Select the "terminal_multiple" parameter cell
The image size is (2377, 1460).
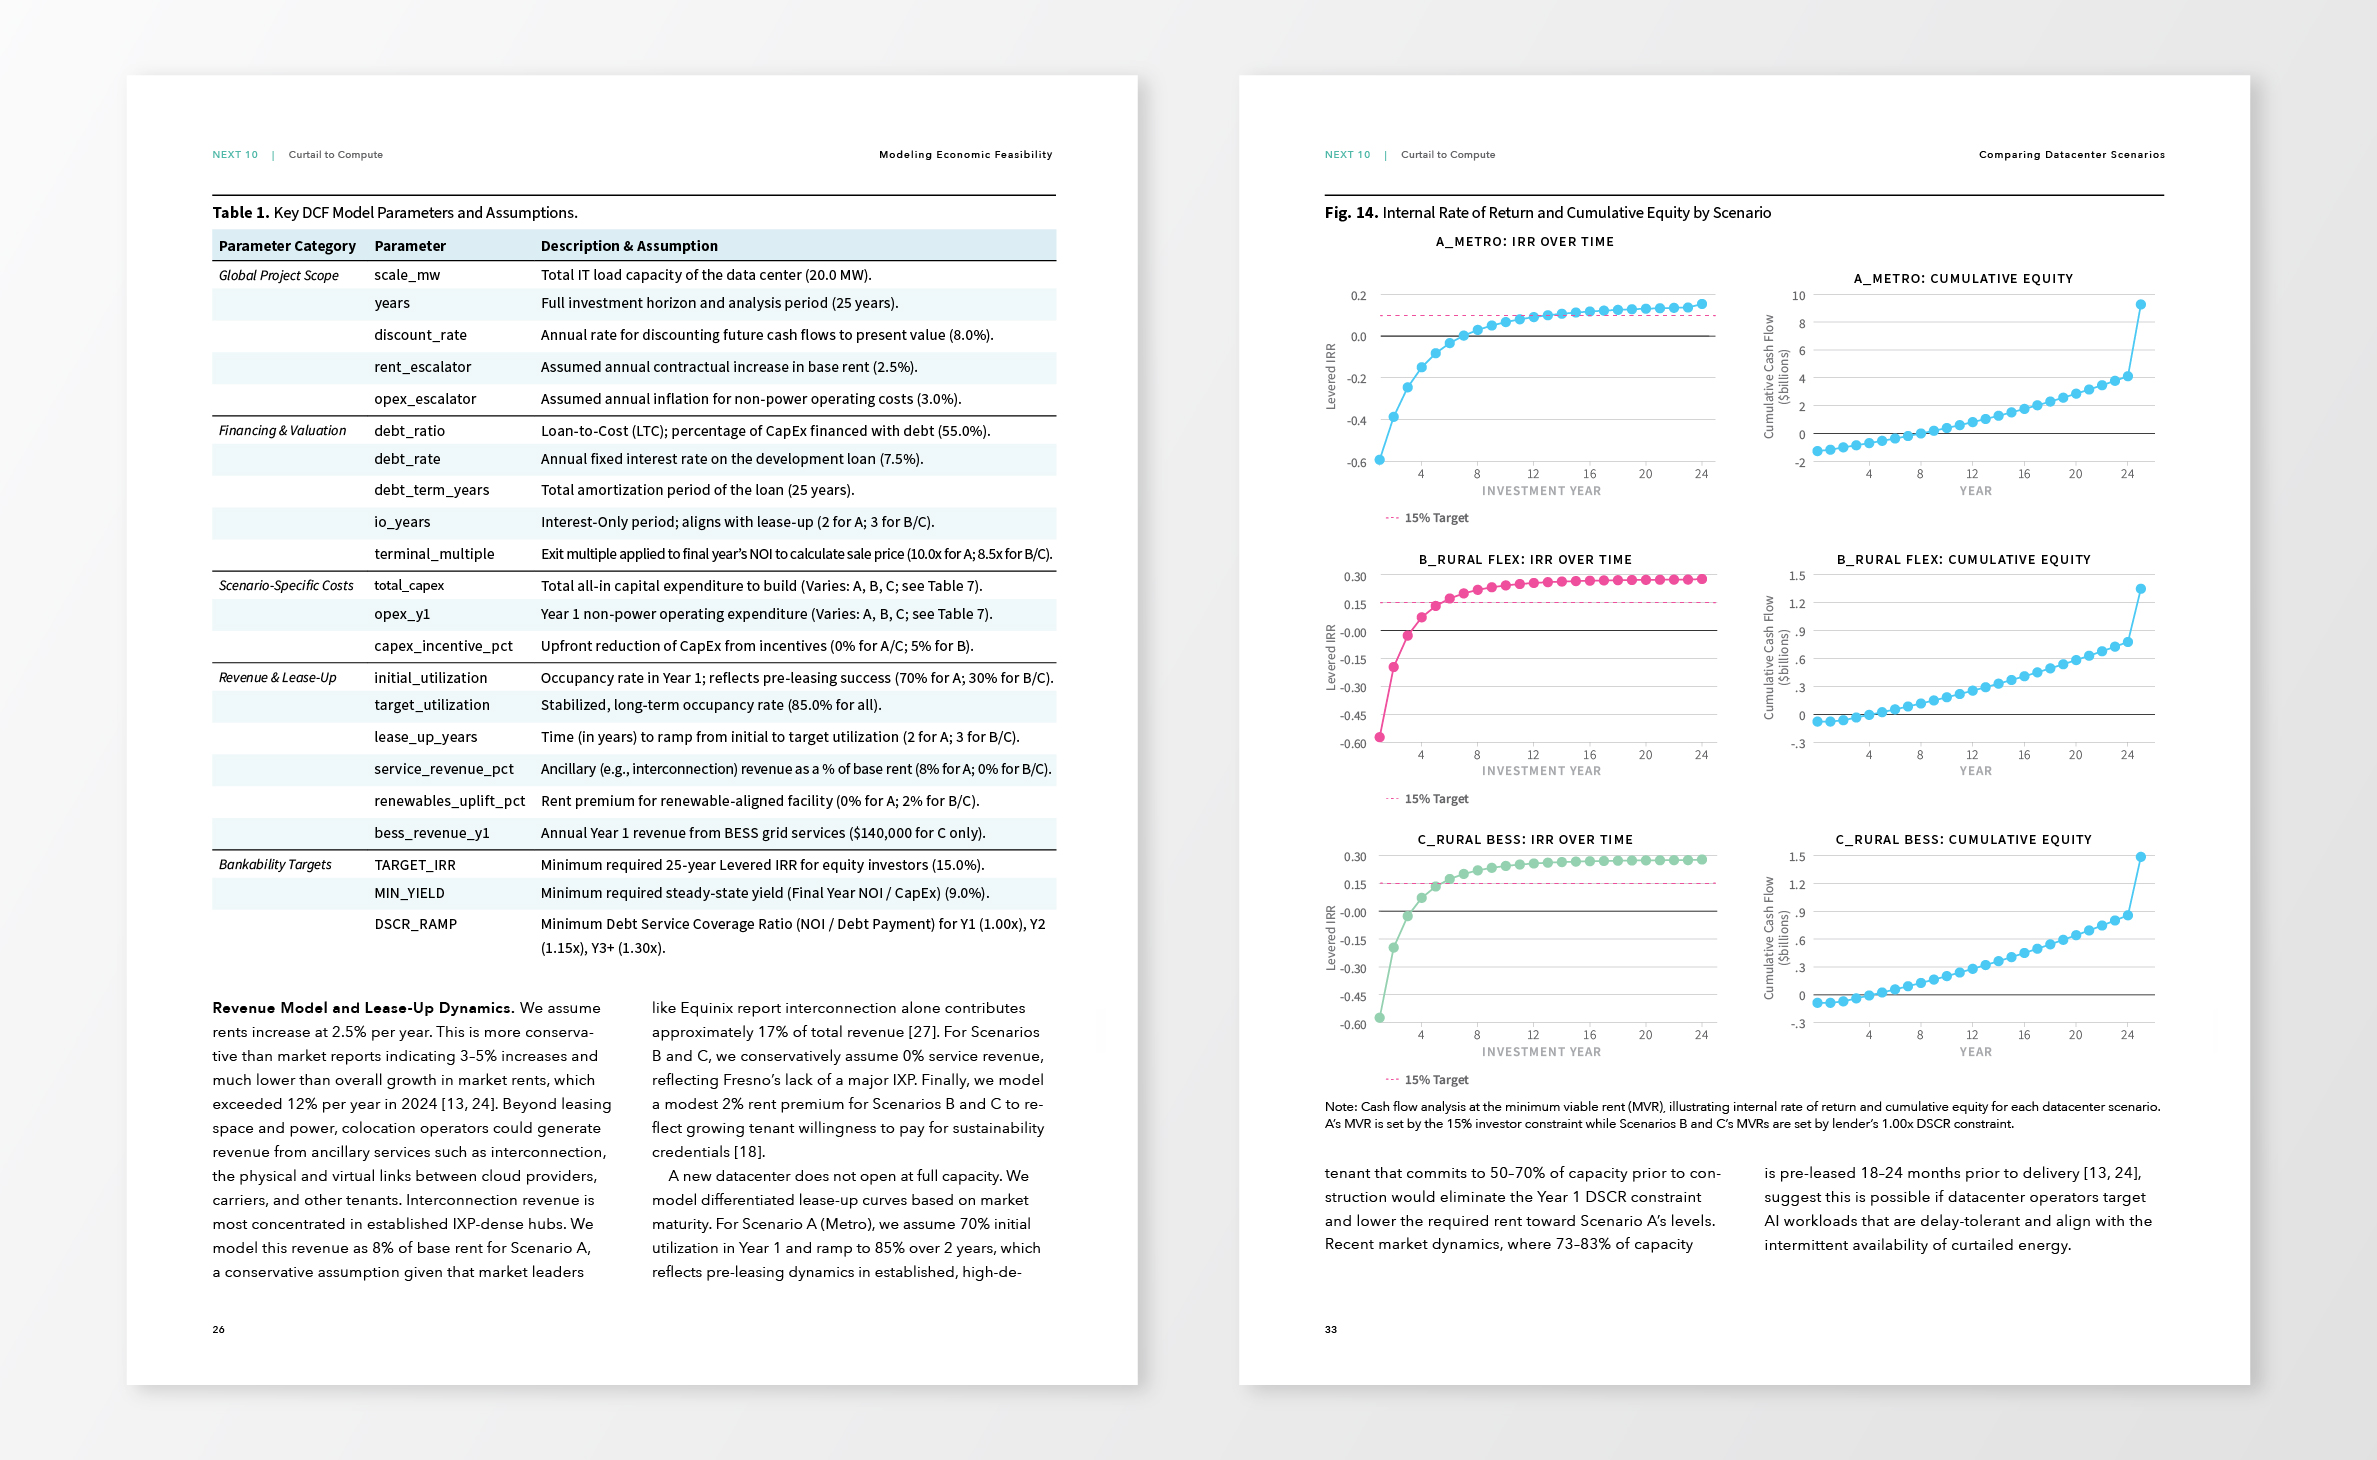(434, 554)
